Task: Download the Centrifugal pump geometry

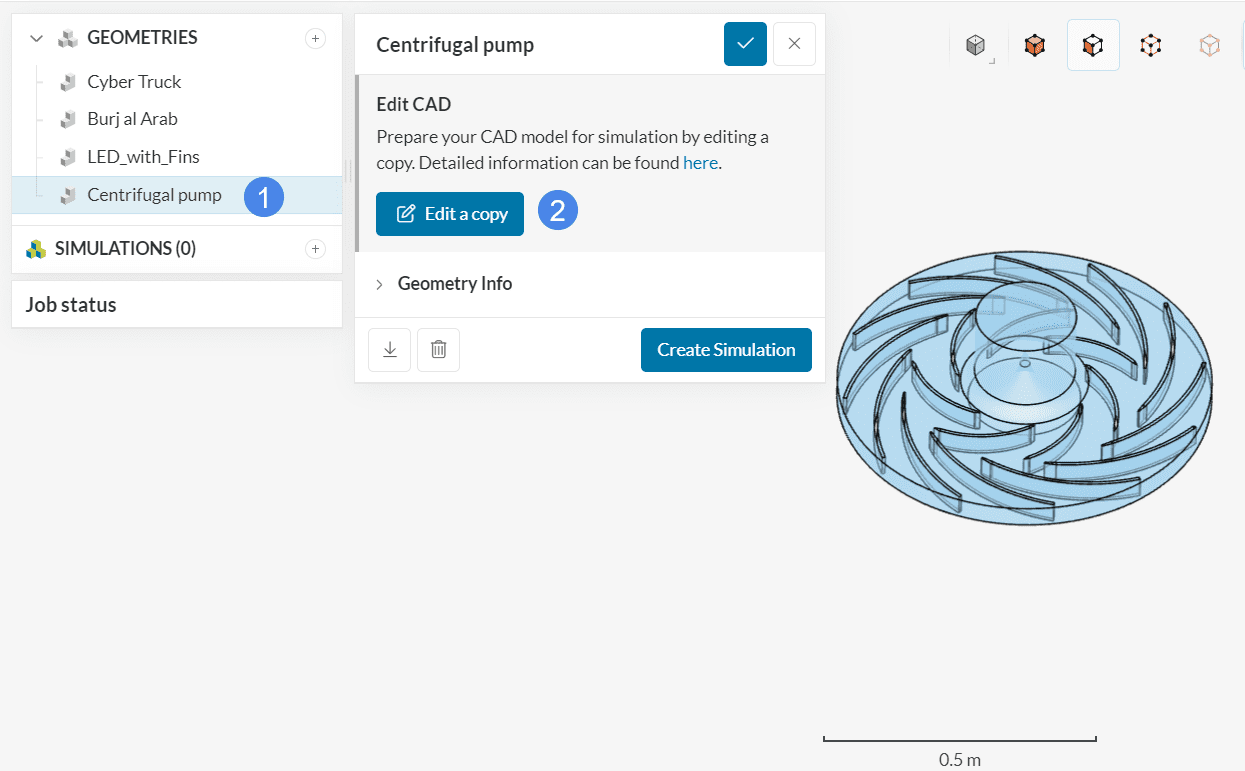Action: coord(390,350)
